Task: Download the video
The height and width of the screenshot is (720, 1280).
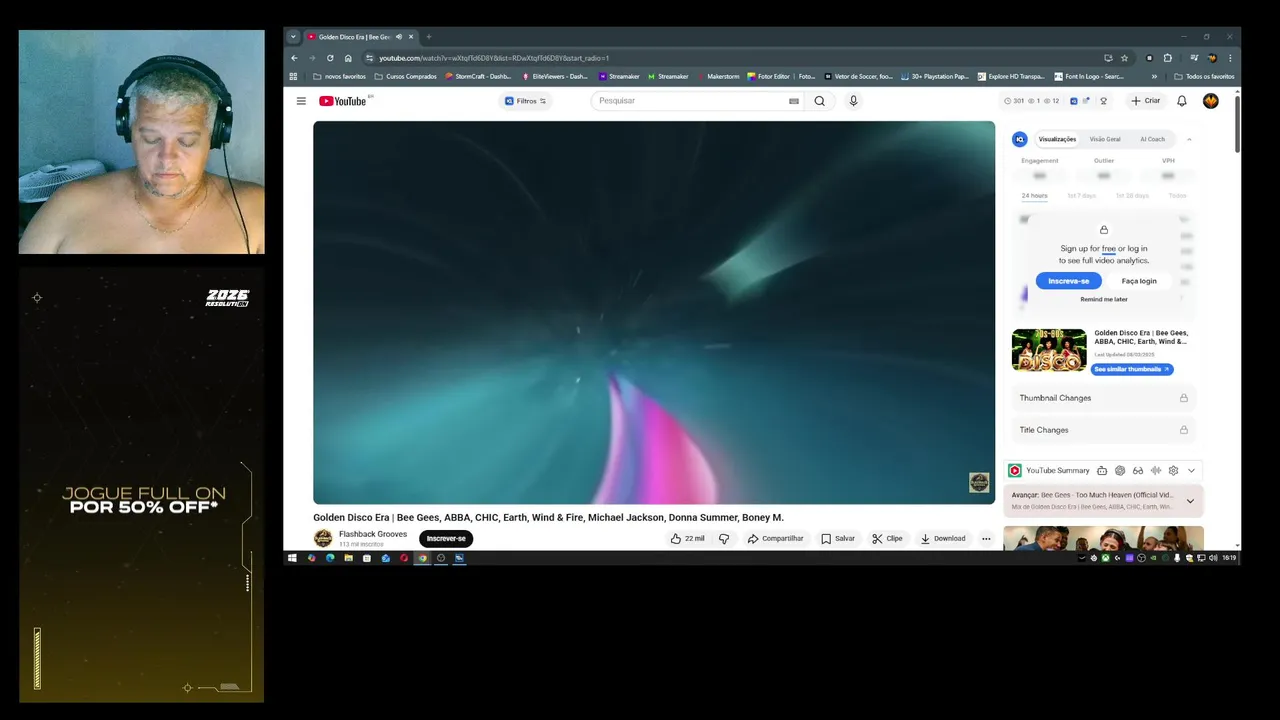Action: pos(943,538)
